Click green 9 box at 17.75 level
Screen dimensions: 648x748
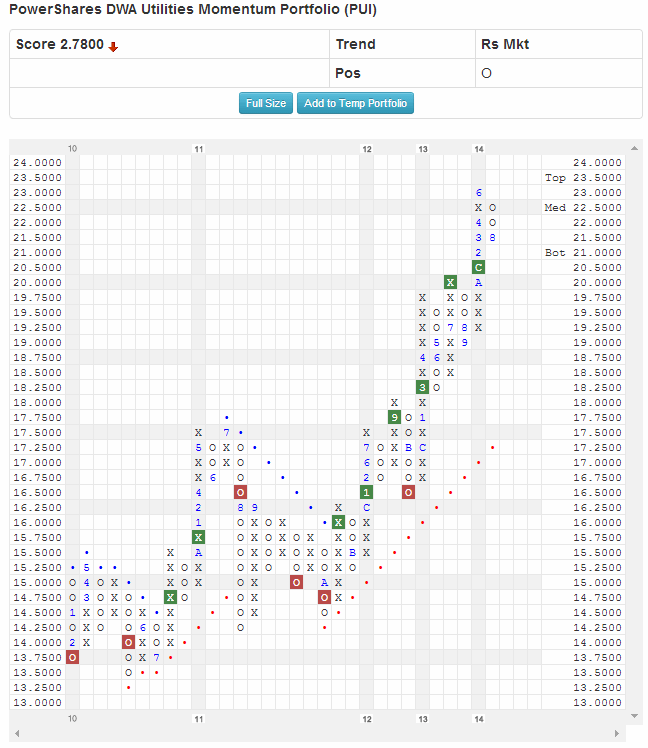[395, 417]
